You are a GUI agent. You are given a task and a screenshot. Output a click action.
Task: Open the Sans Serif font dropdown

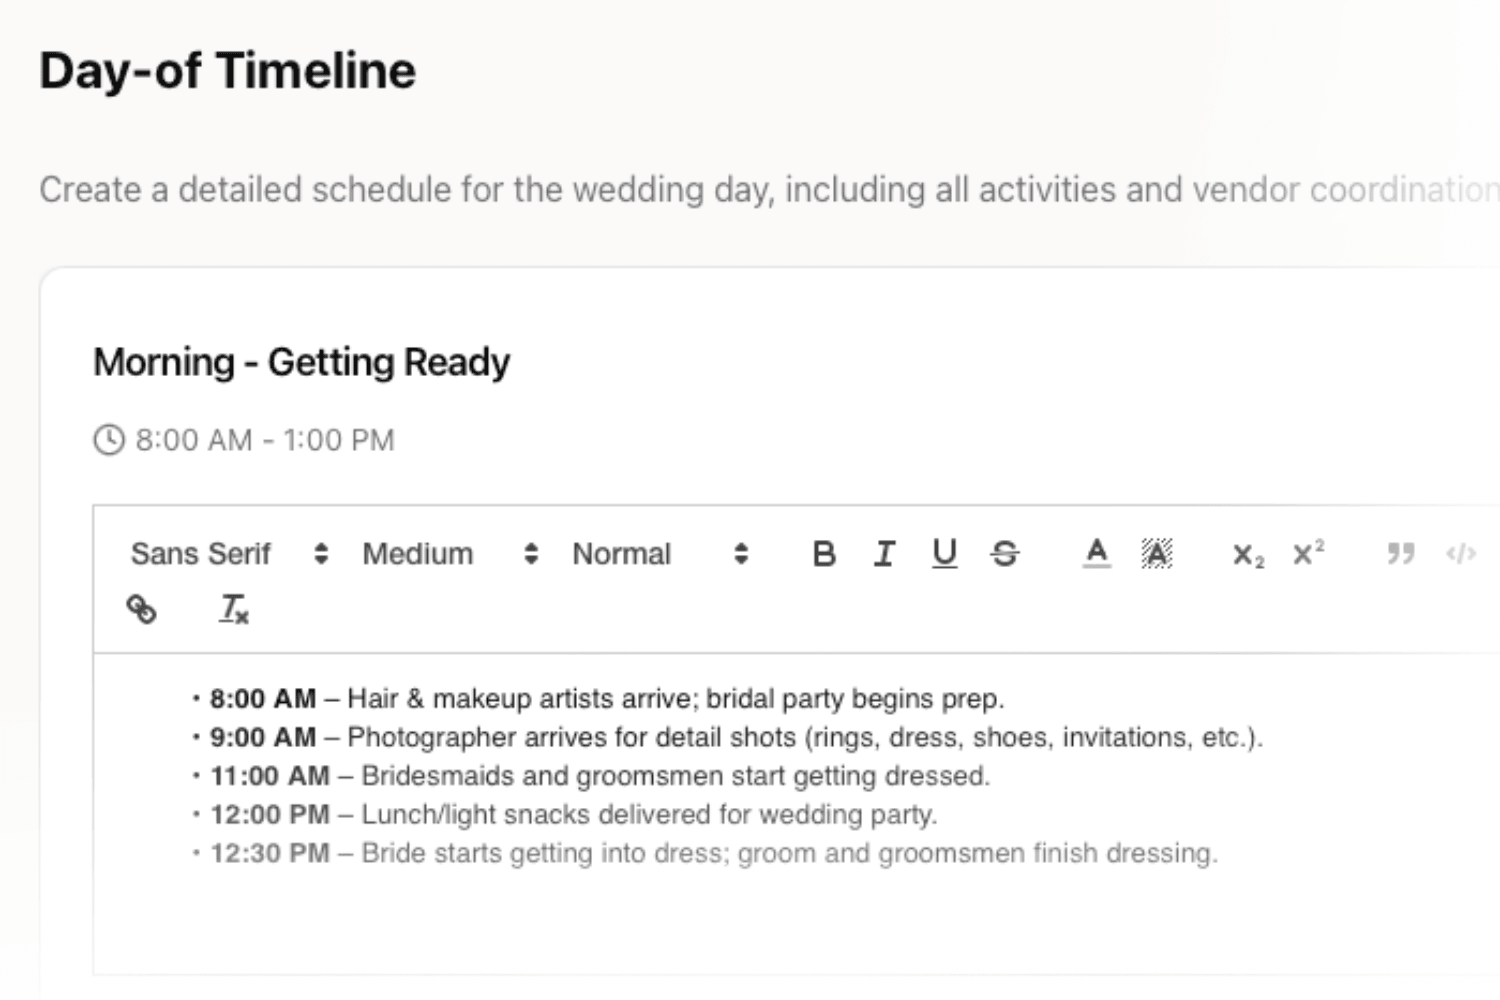pyautogui.click(x=229, y=554)
